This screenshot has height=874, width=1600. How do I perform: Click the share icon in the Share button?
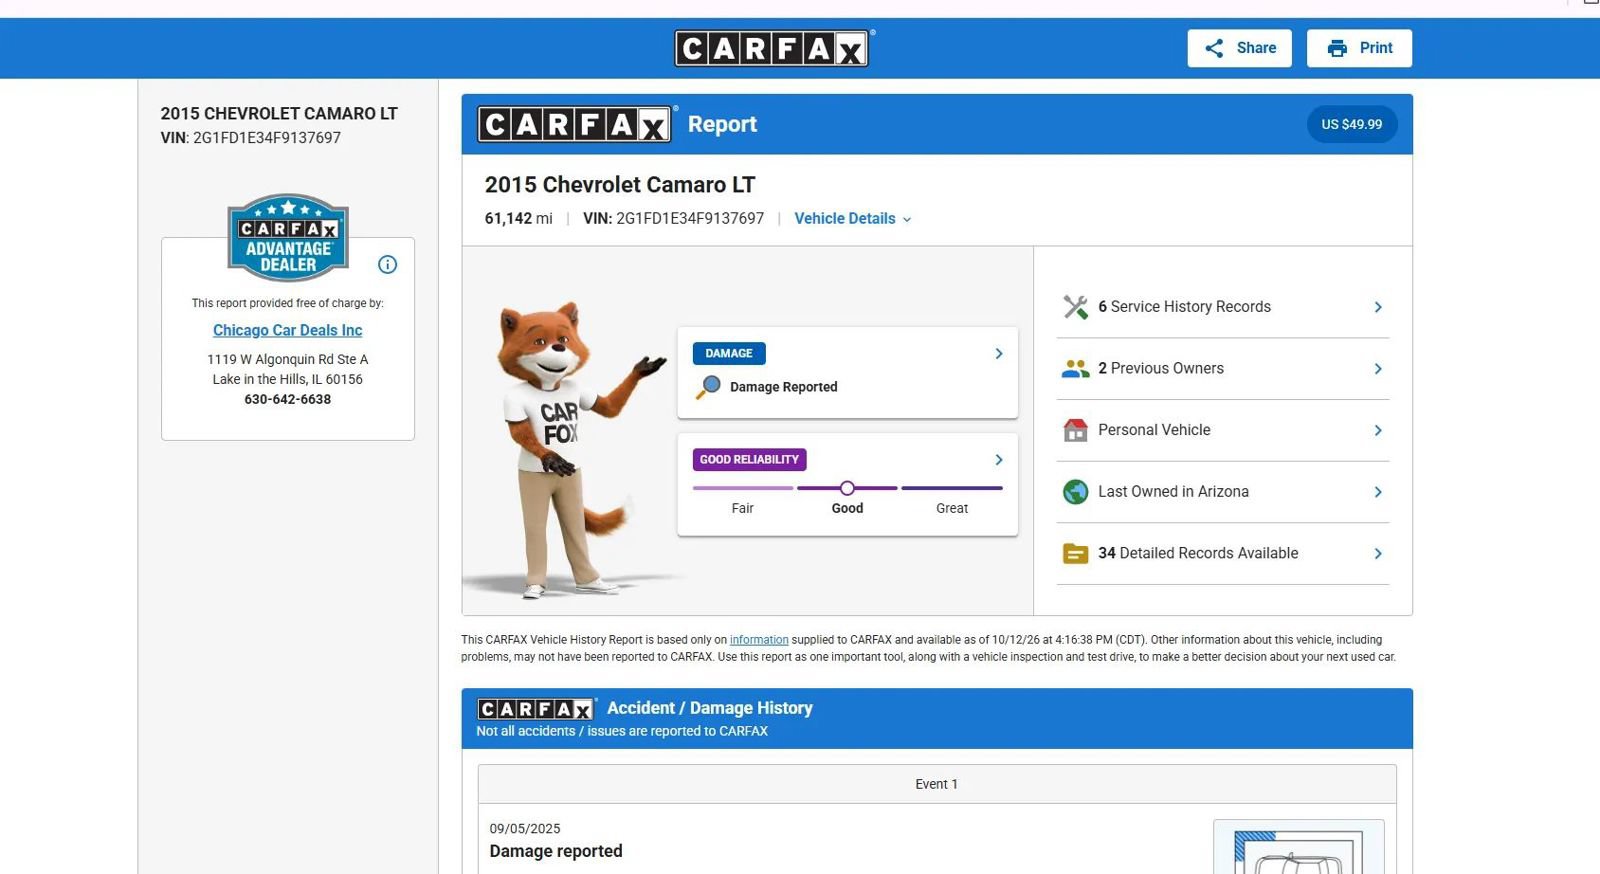pos(1214,48)
